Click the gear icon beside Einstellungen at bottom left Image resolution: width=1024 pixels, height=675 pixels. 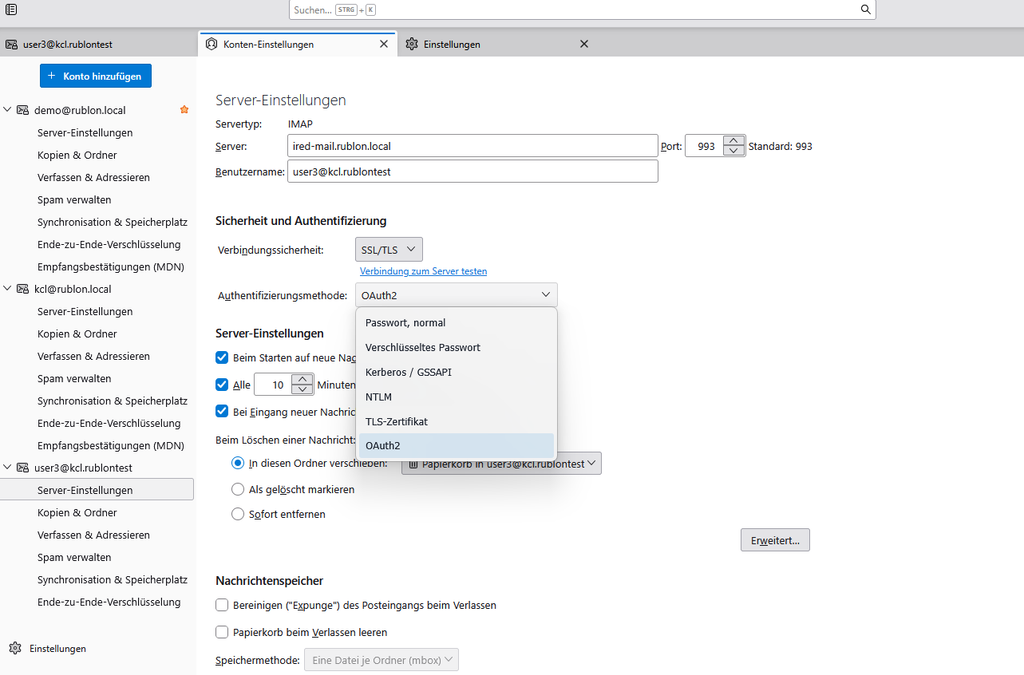coord(15,648)
